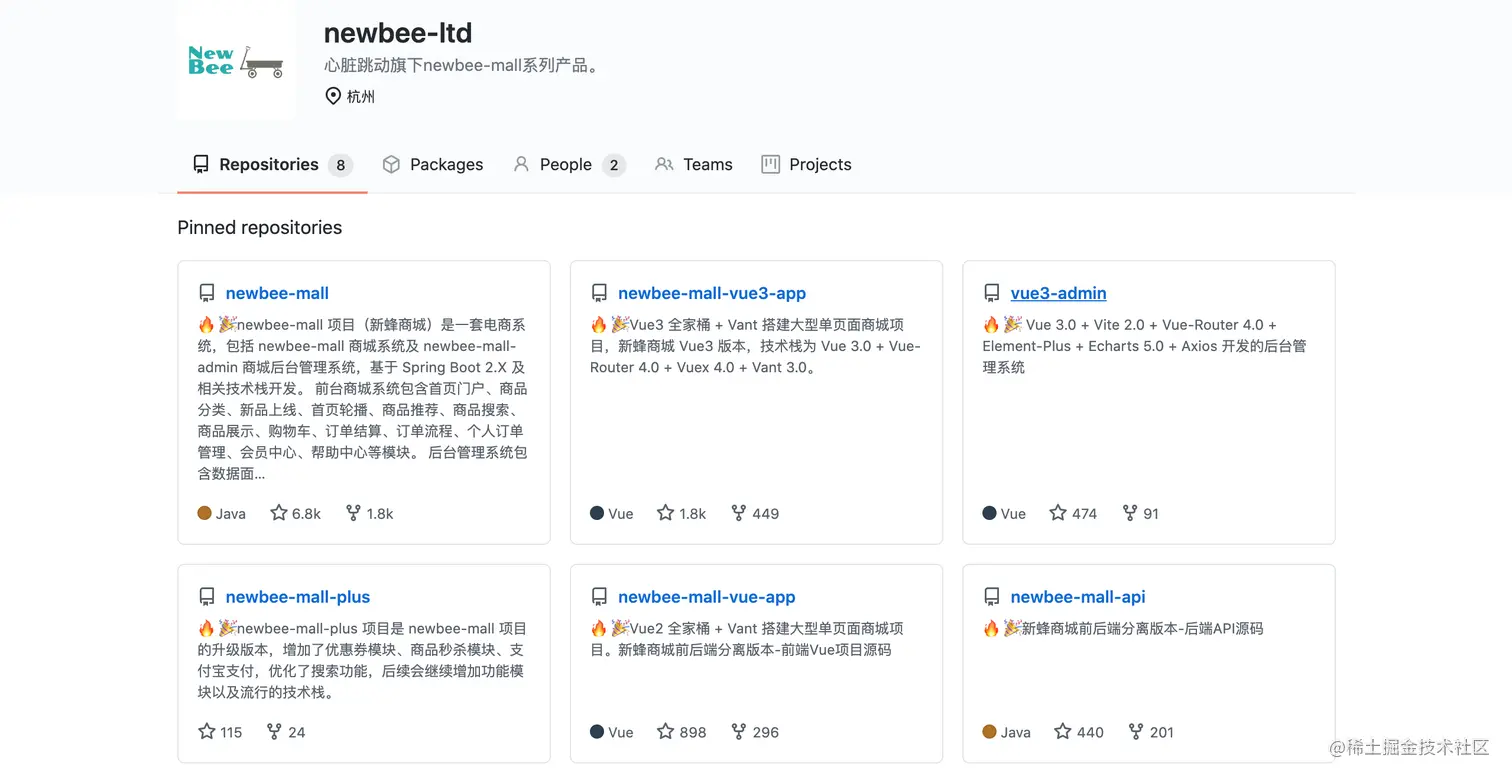The image size is (1512, 780).
Task: Click the Repositories tab book icon
Action: pos(201,164)
